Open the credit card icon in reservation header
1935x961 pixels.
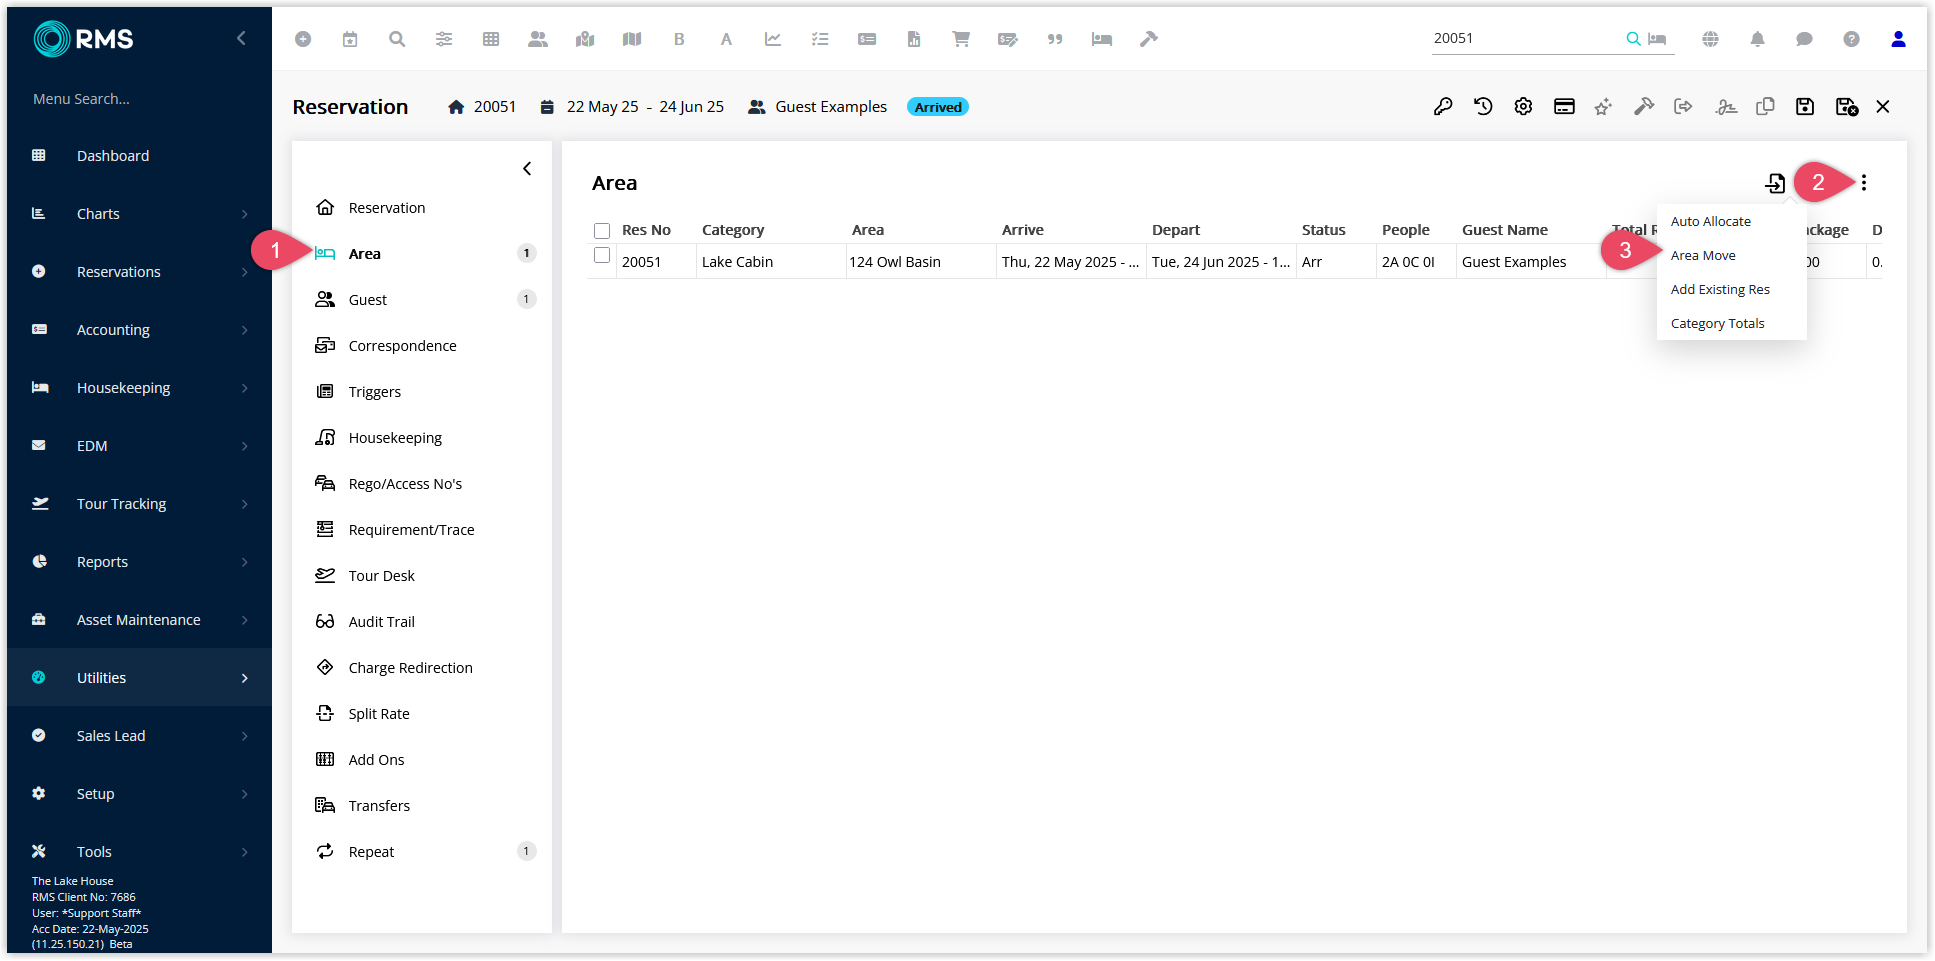pos(1564,106)
